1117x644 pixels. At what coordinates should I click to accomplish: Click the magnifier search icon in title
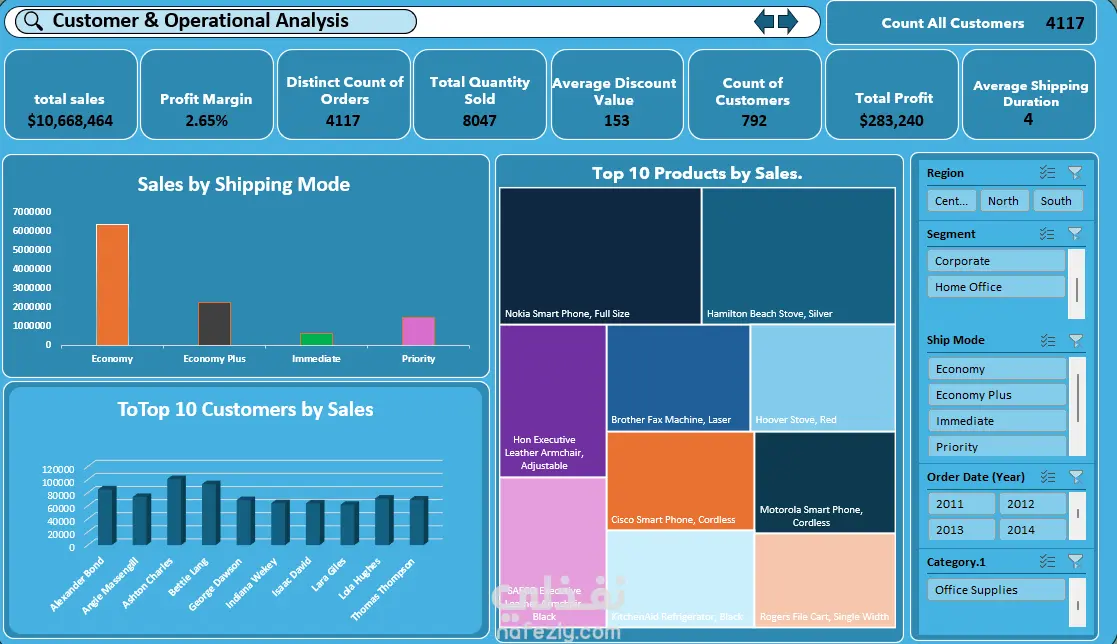[33, 21]
